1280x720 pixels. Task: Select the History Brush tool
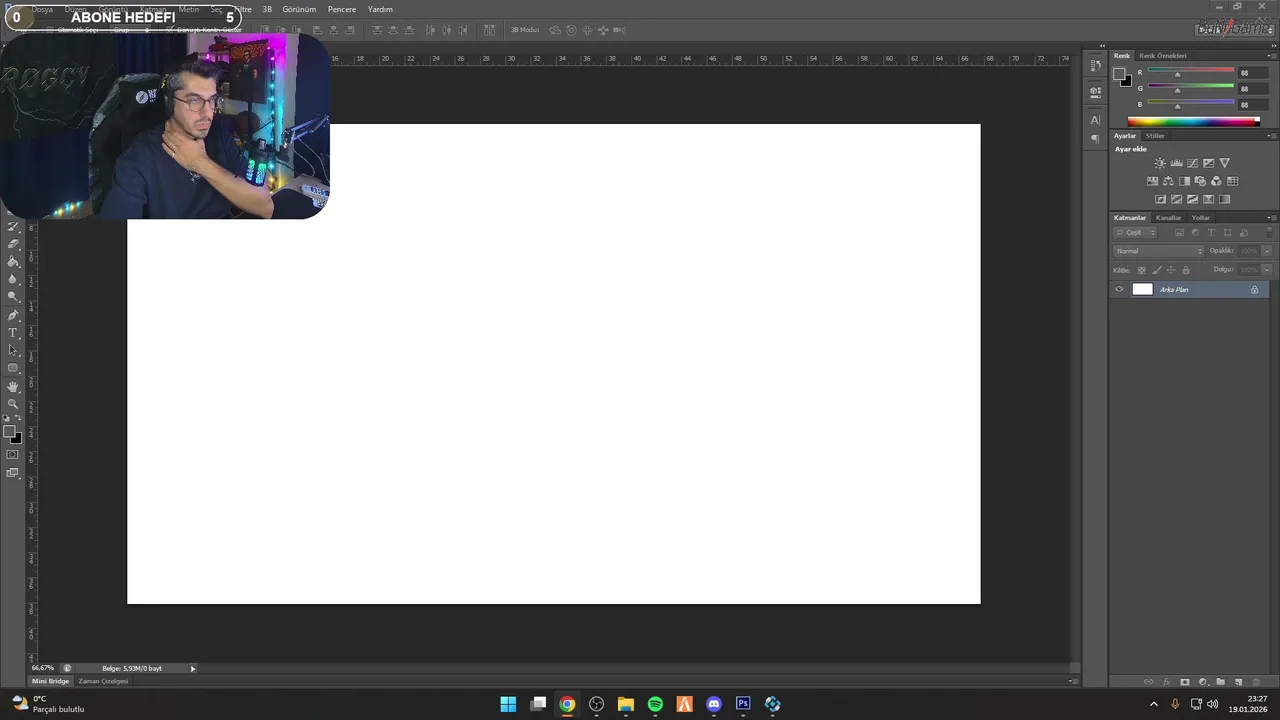pyautogui.click(x=13, y=226)
